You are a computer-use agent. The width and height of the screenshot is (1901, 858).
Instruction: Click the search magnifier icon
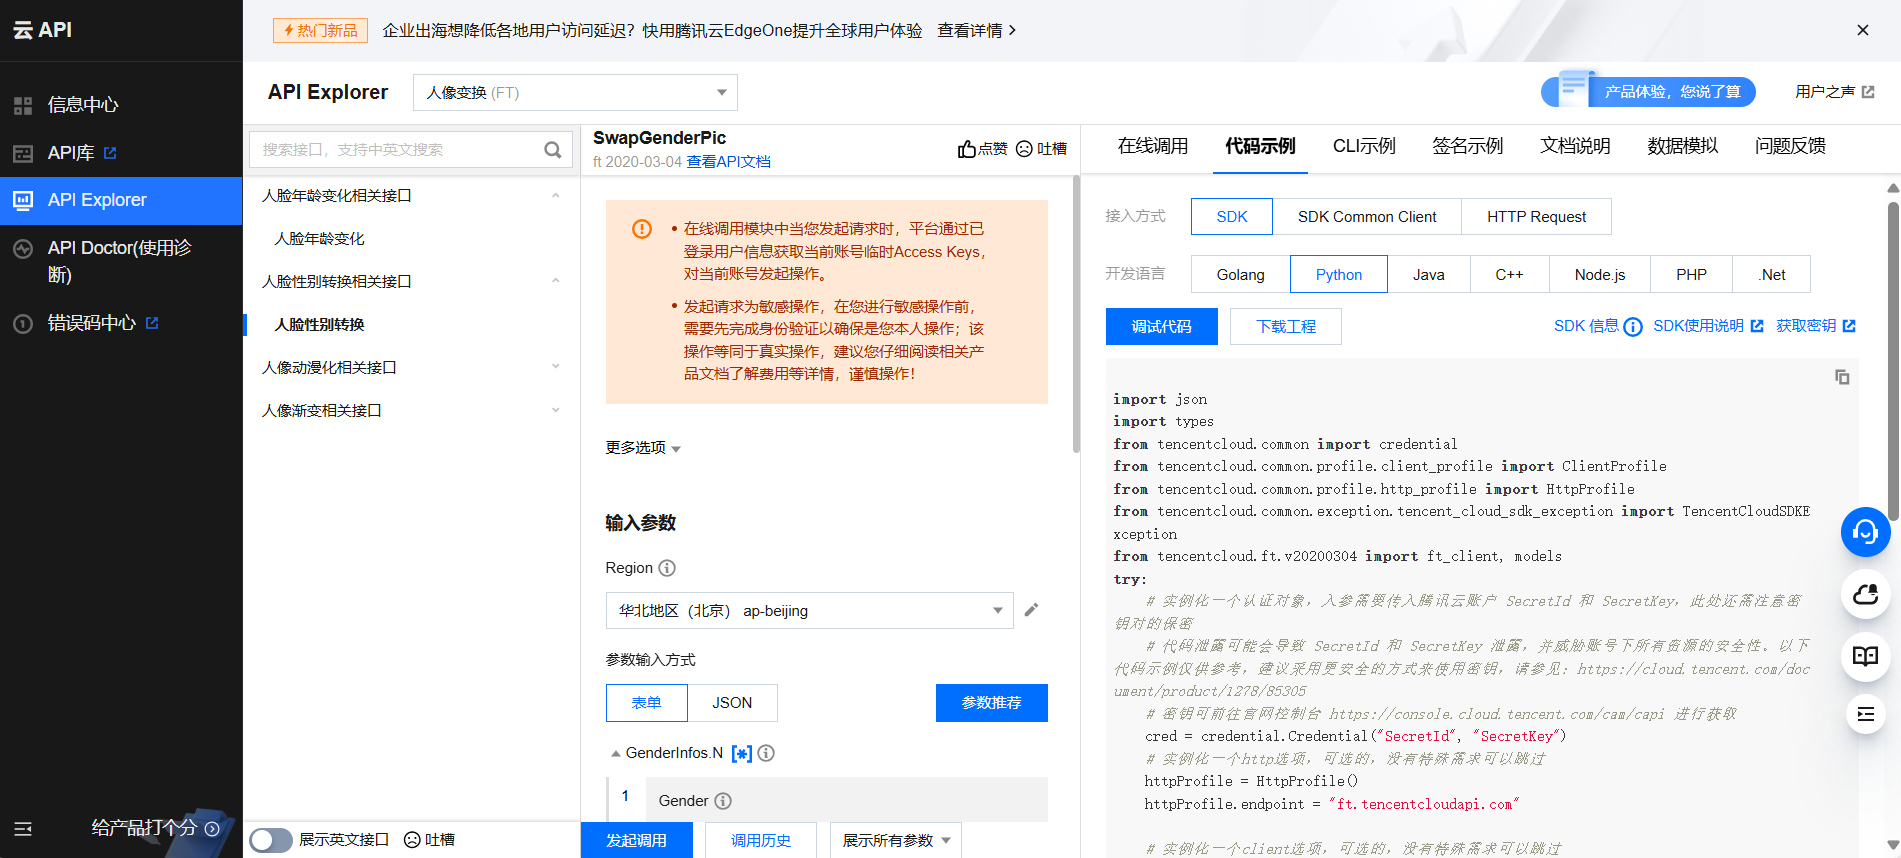click(552, 150)
